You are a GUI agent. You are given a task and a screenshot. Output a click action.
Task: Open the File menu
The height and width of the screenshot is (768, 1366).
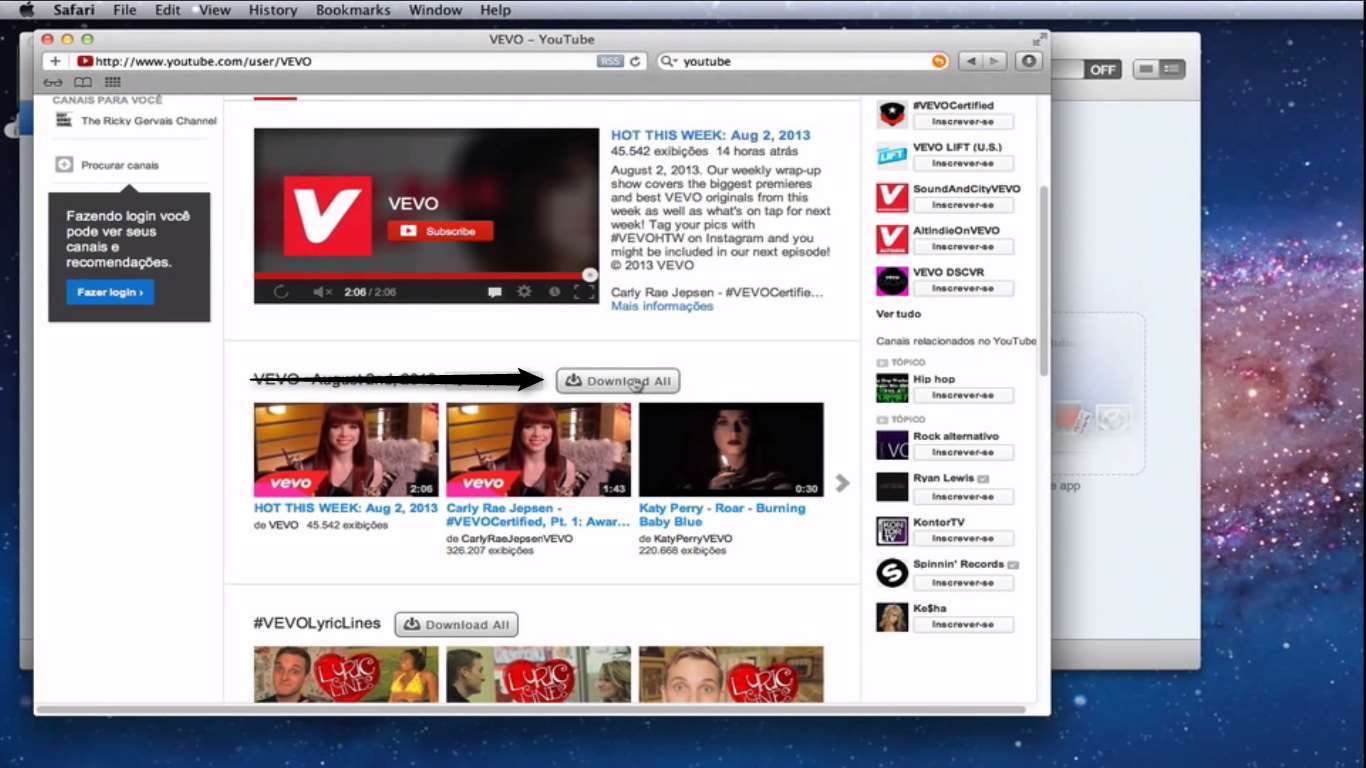(x=125, y=10)
